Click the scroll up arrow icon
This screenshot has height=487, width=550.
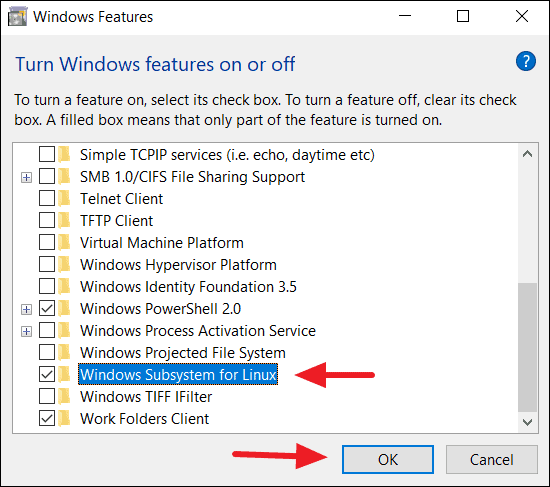(x=527, y=154)
